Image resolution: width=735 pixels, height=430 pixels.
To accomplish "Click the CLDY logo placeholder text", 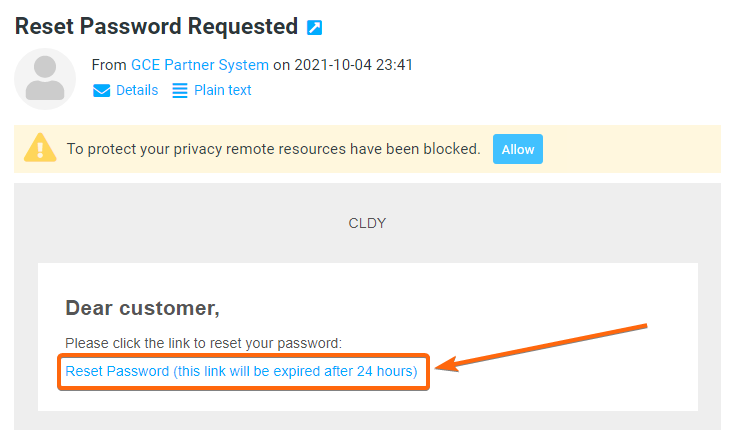I will pyautogui.click(x=367, y=223).
